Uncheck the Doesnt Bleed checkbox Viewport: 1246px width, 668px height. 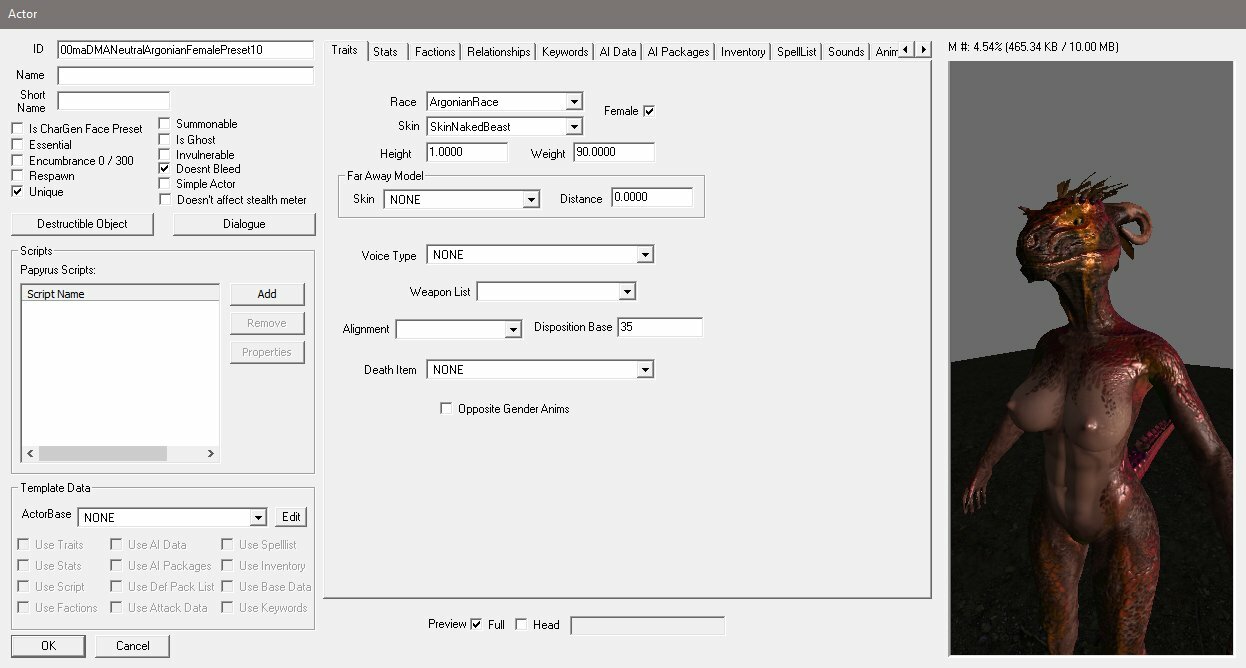(x=165, y=169)
